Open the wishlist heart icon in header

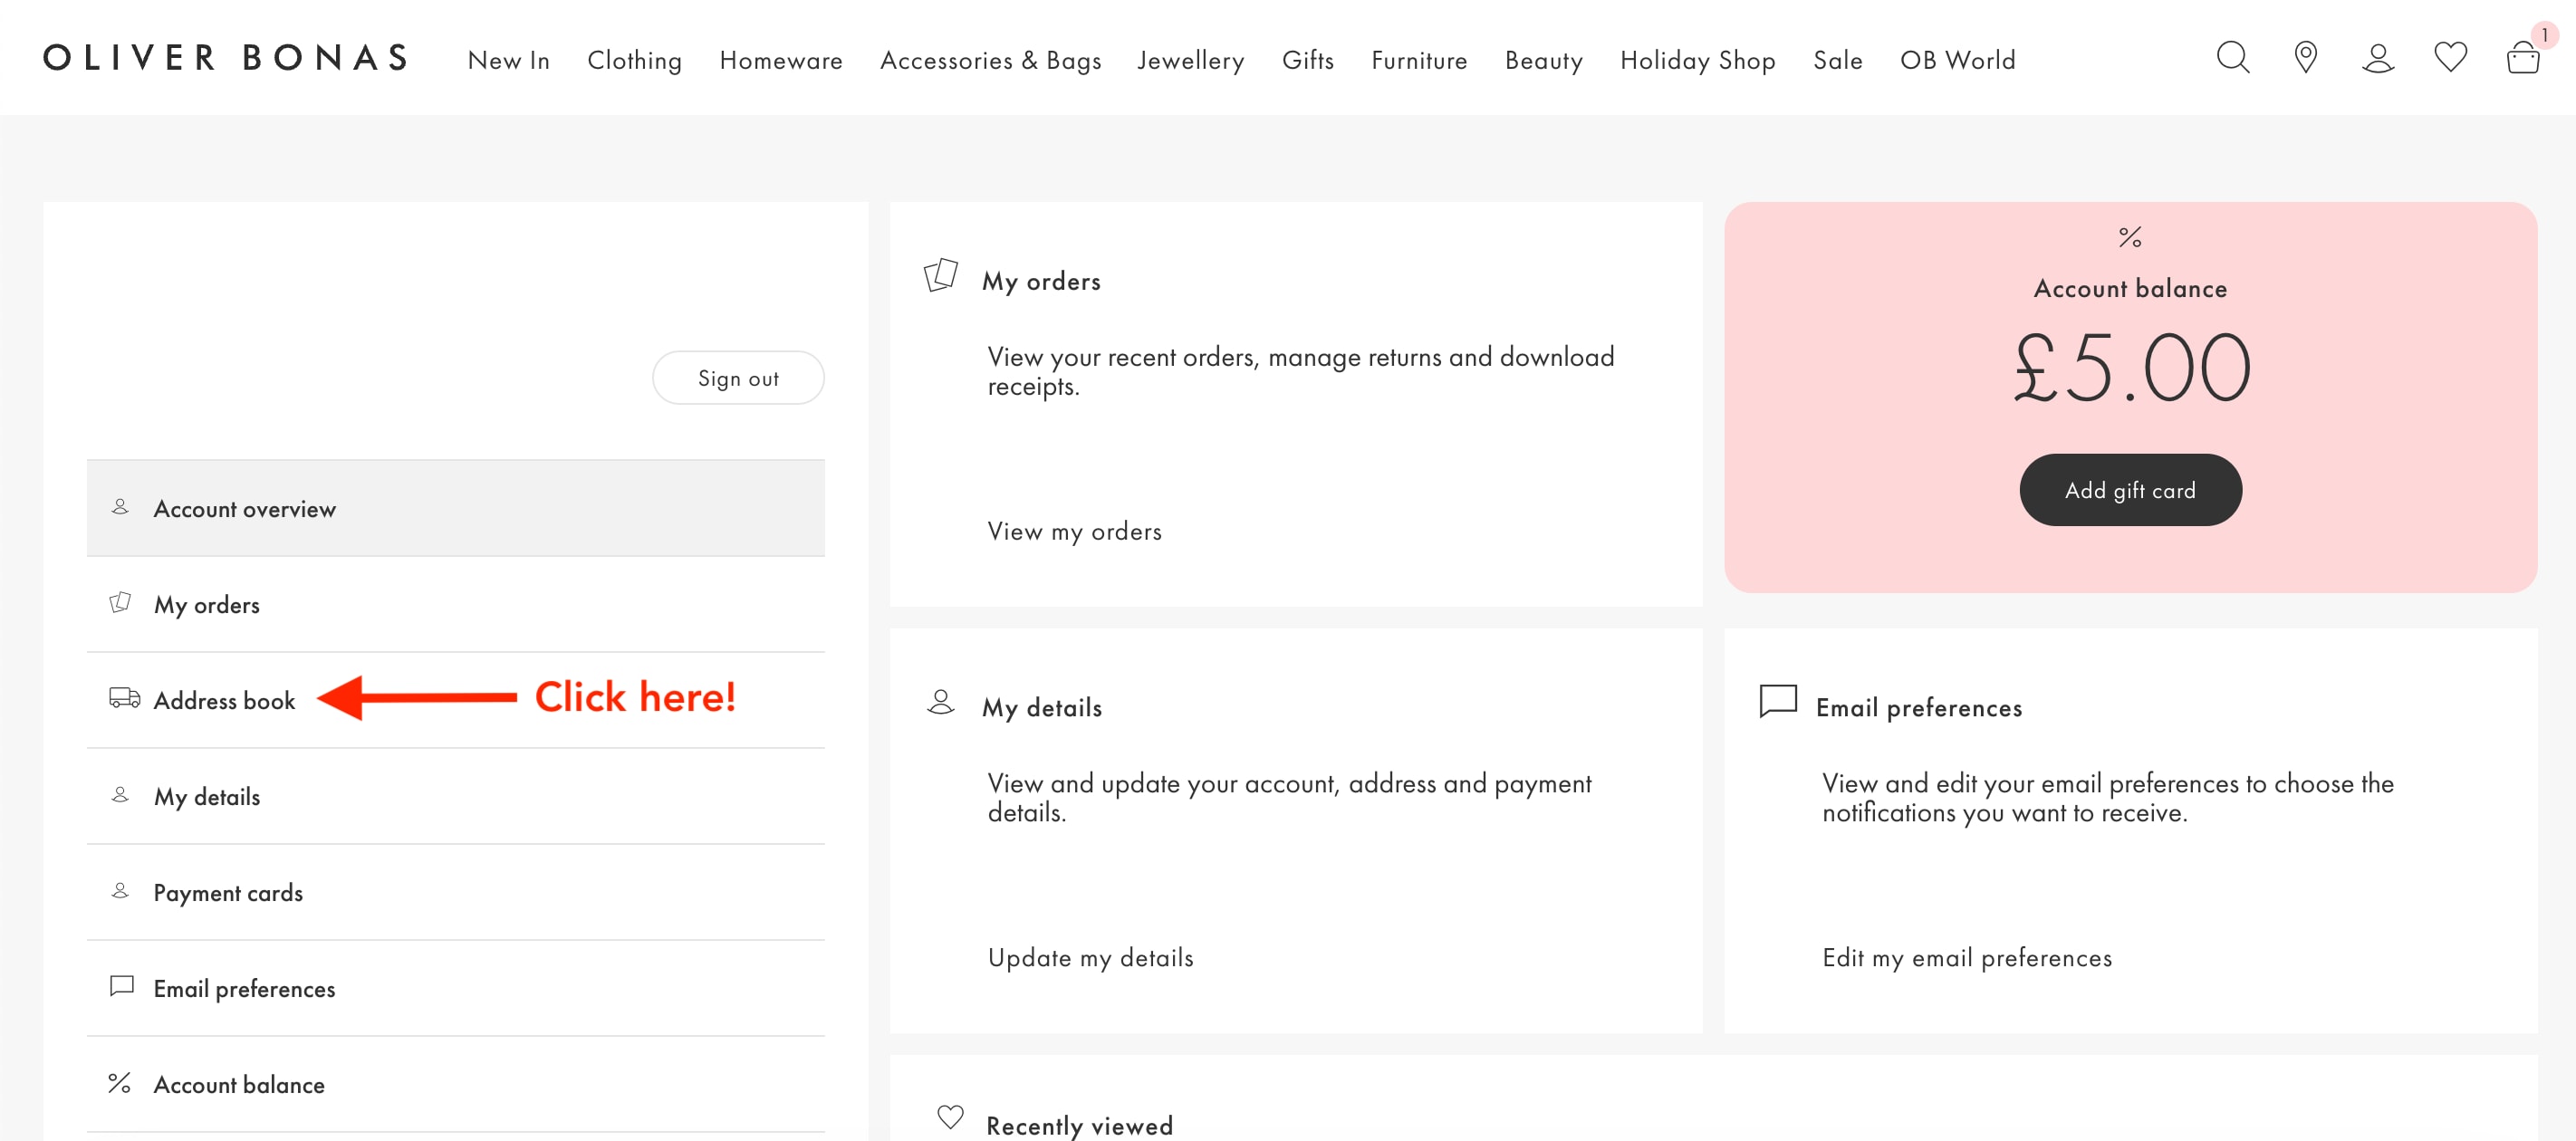(2450, 57)
